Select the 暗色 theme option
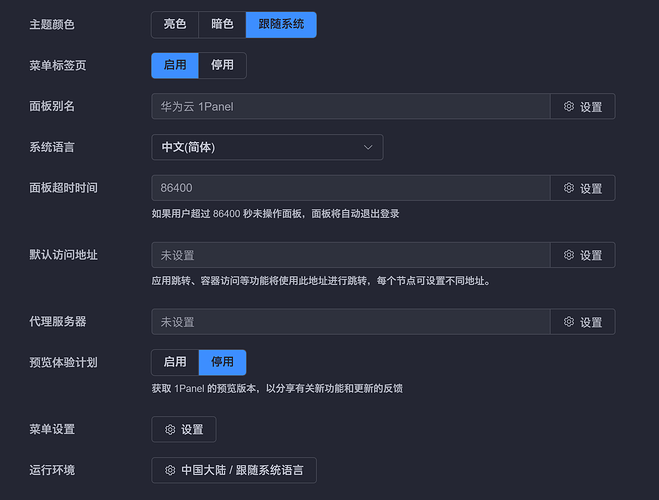659x500 pixels. pos(222,25)
